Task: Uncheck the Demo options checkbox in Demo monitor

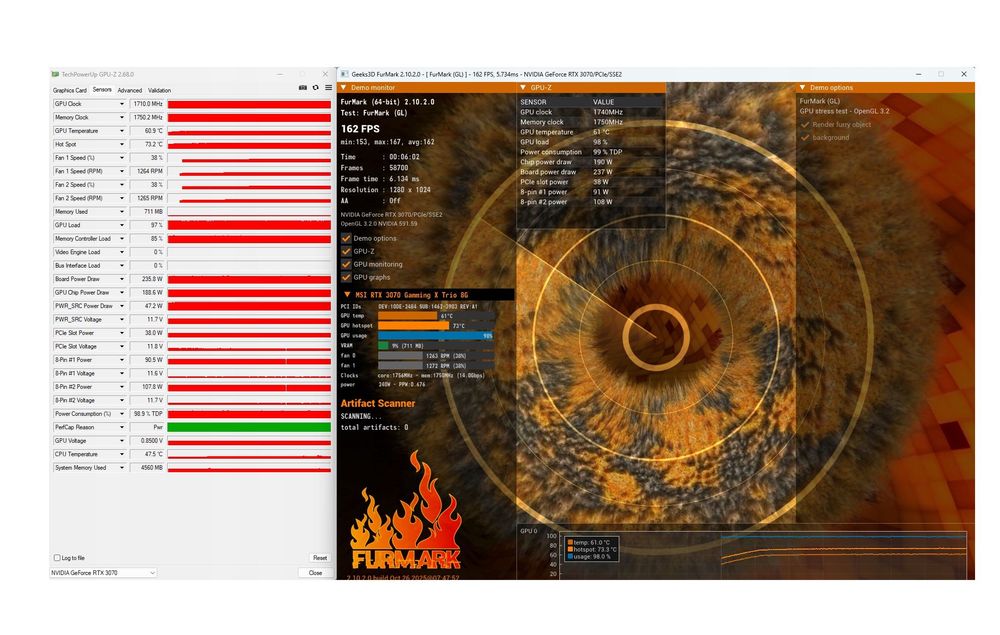Action: [x=346, y=238]
